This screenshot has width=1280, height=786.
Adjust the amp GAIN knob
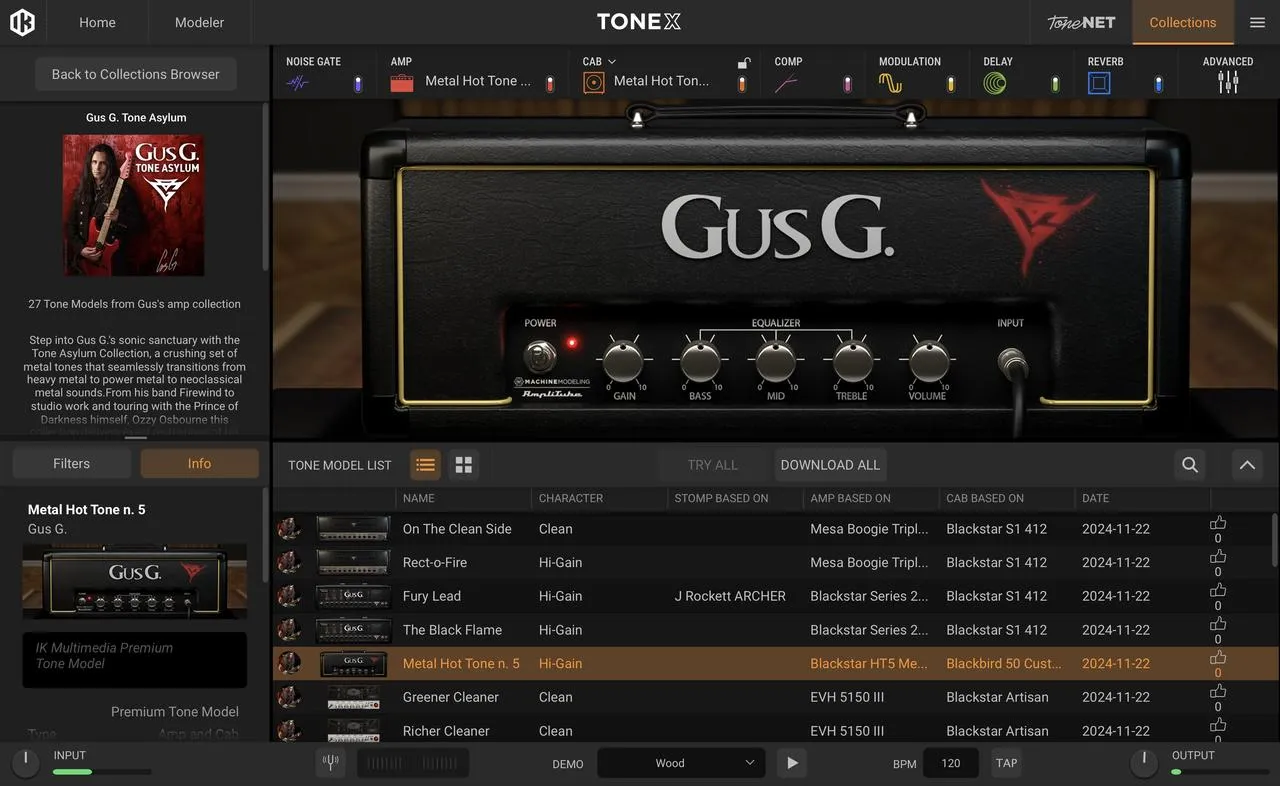tap(624, 360)
